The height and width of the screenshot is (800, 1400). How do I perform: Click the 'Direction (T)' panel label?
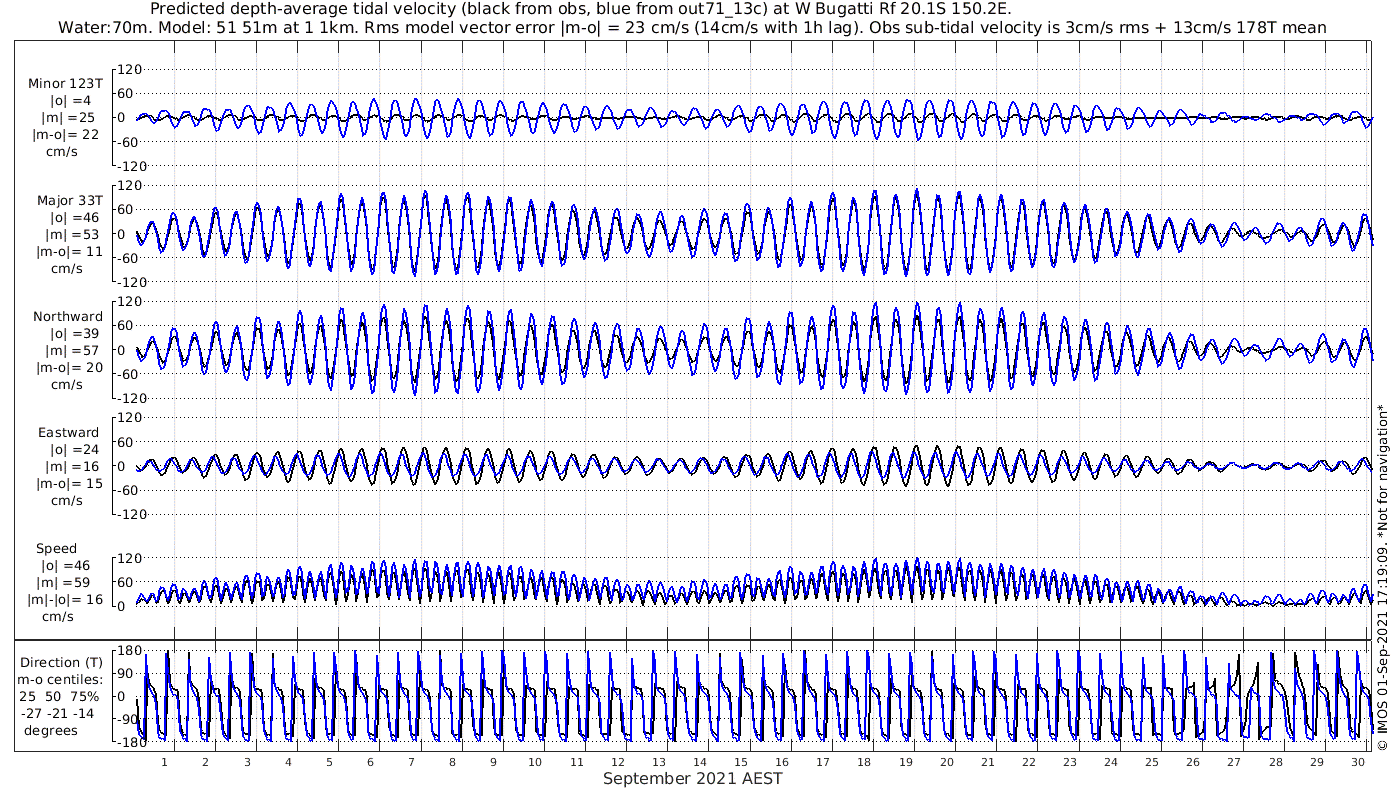(x=63, y=663)
